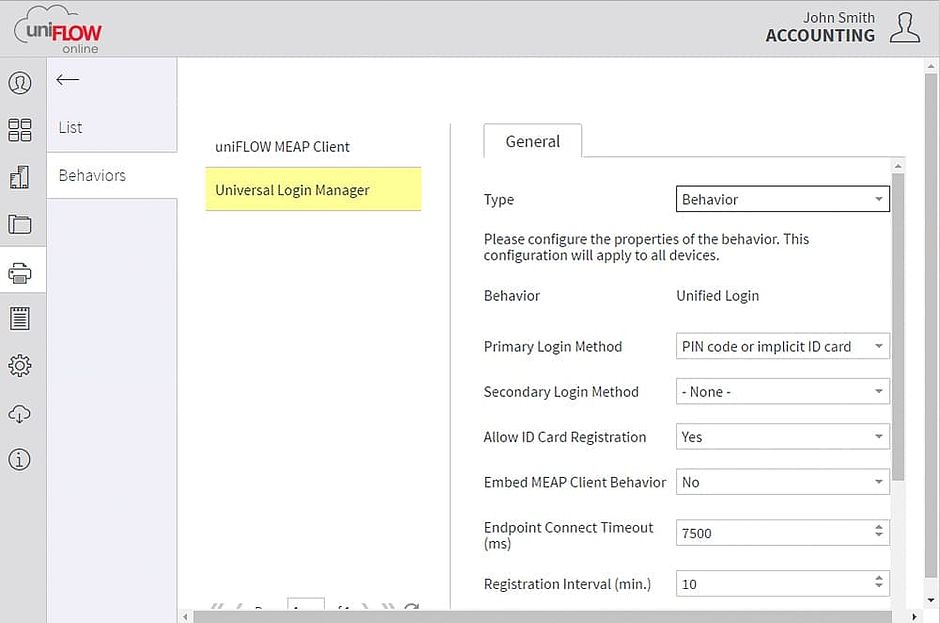Click the form panel scroll-up arrow

pos(897,165)
